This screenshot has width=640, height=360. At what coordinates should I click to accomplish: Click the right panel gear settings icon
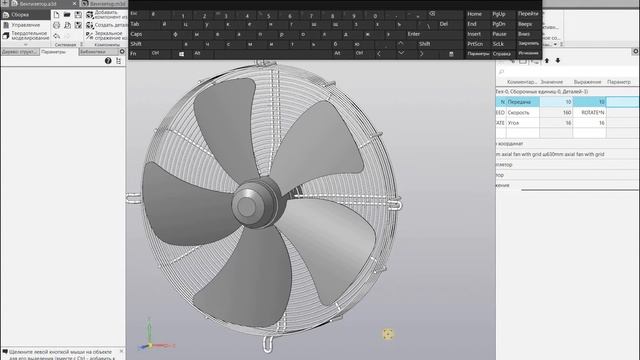[x=636, y=51]
